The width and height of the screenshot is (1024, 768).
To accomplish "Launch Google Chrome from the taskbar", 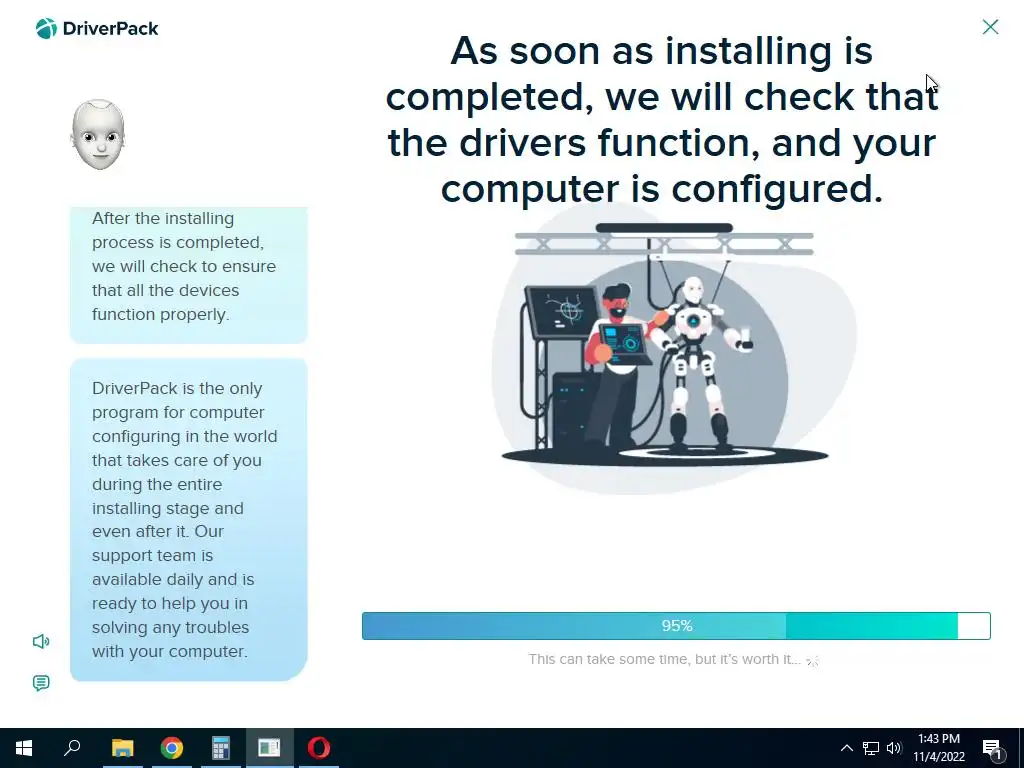I will click(172, 748).
